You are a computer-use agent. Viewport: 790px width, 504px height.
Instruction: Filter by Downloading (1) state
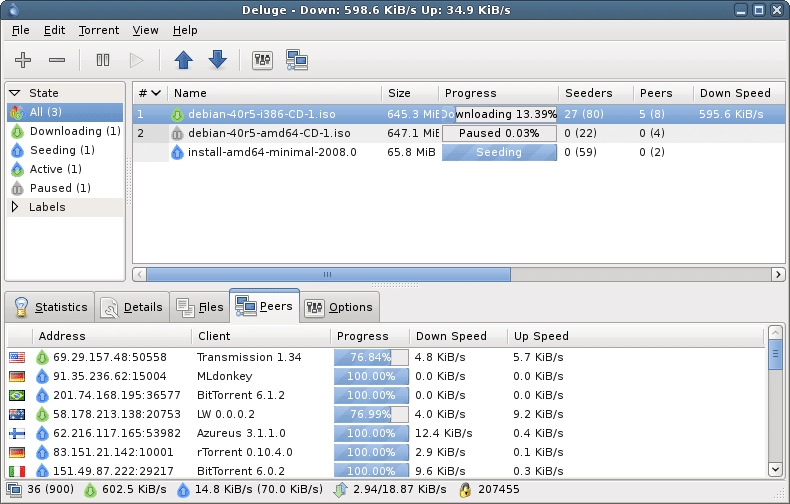tap(65, 131)
